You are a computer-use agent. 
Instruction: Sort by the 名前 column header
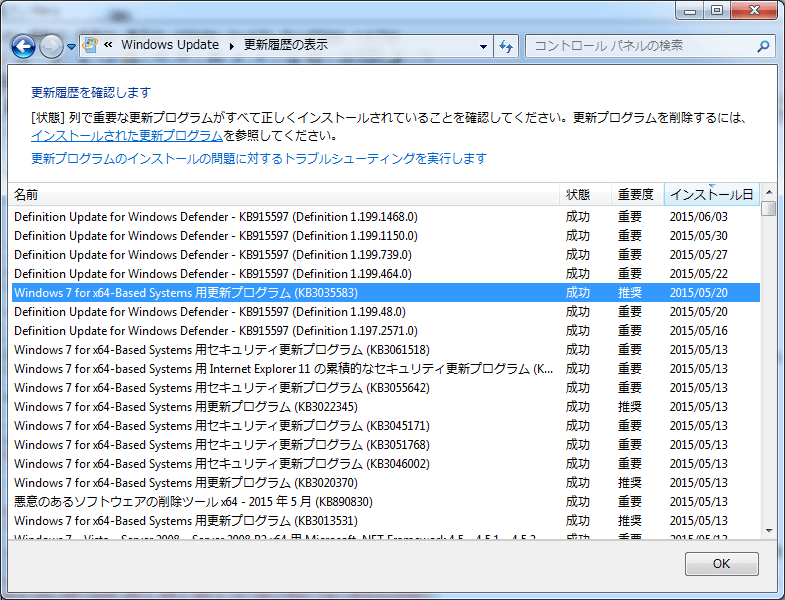[284, 194]
